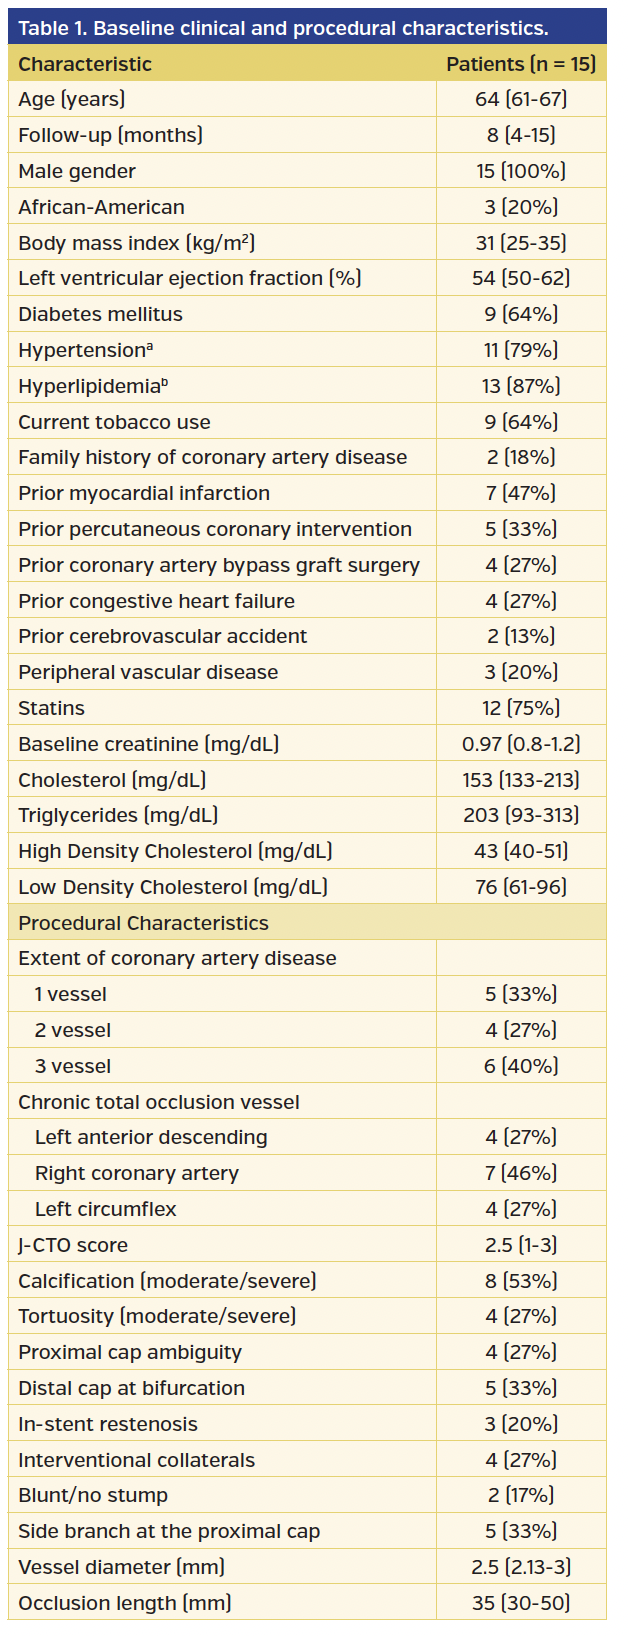Image resolution: width=628 pixels, height=1636 pixels.
Task: Click the Triglycerides (mg/dL) row label
Action: click(x=118, y=815)
